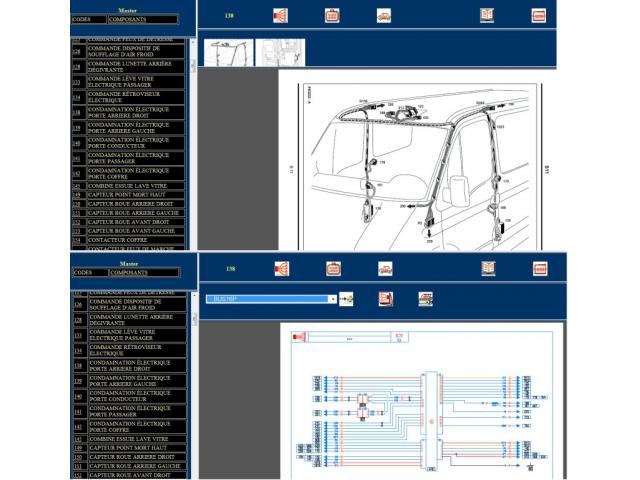Click the red document icon after the dropdown
640x480 pixels.
point(386,299)
